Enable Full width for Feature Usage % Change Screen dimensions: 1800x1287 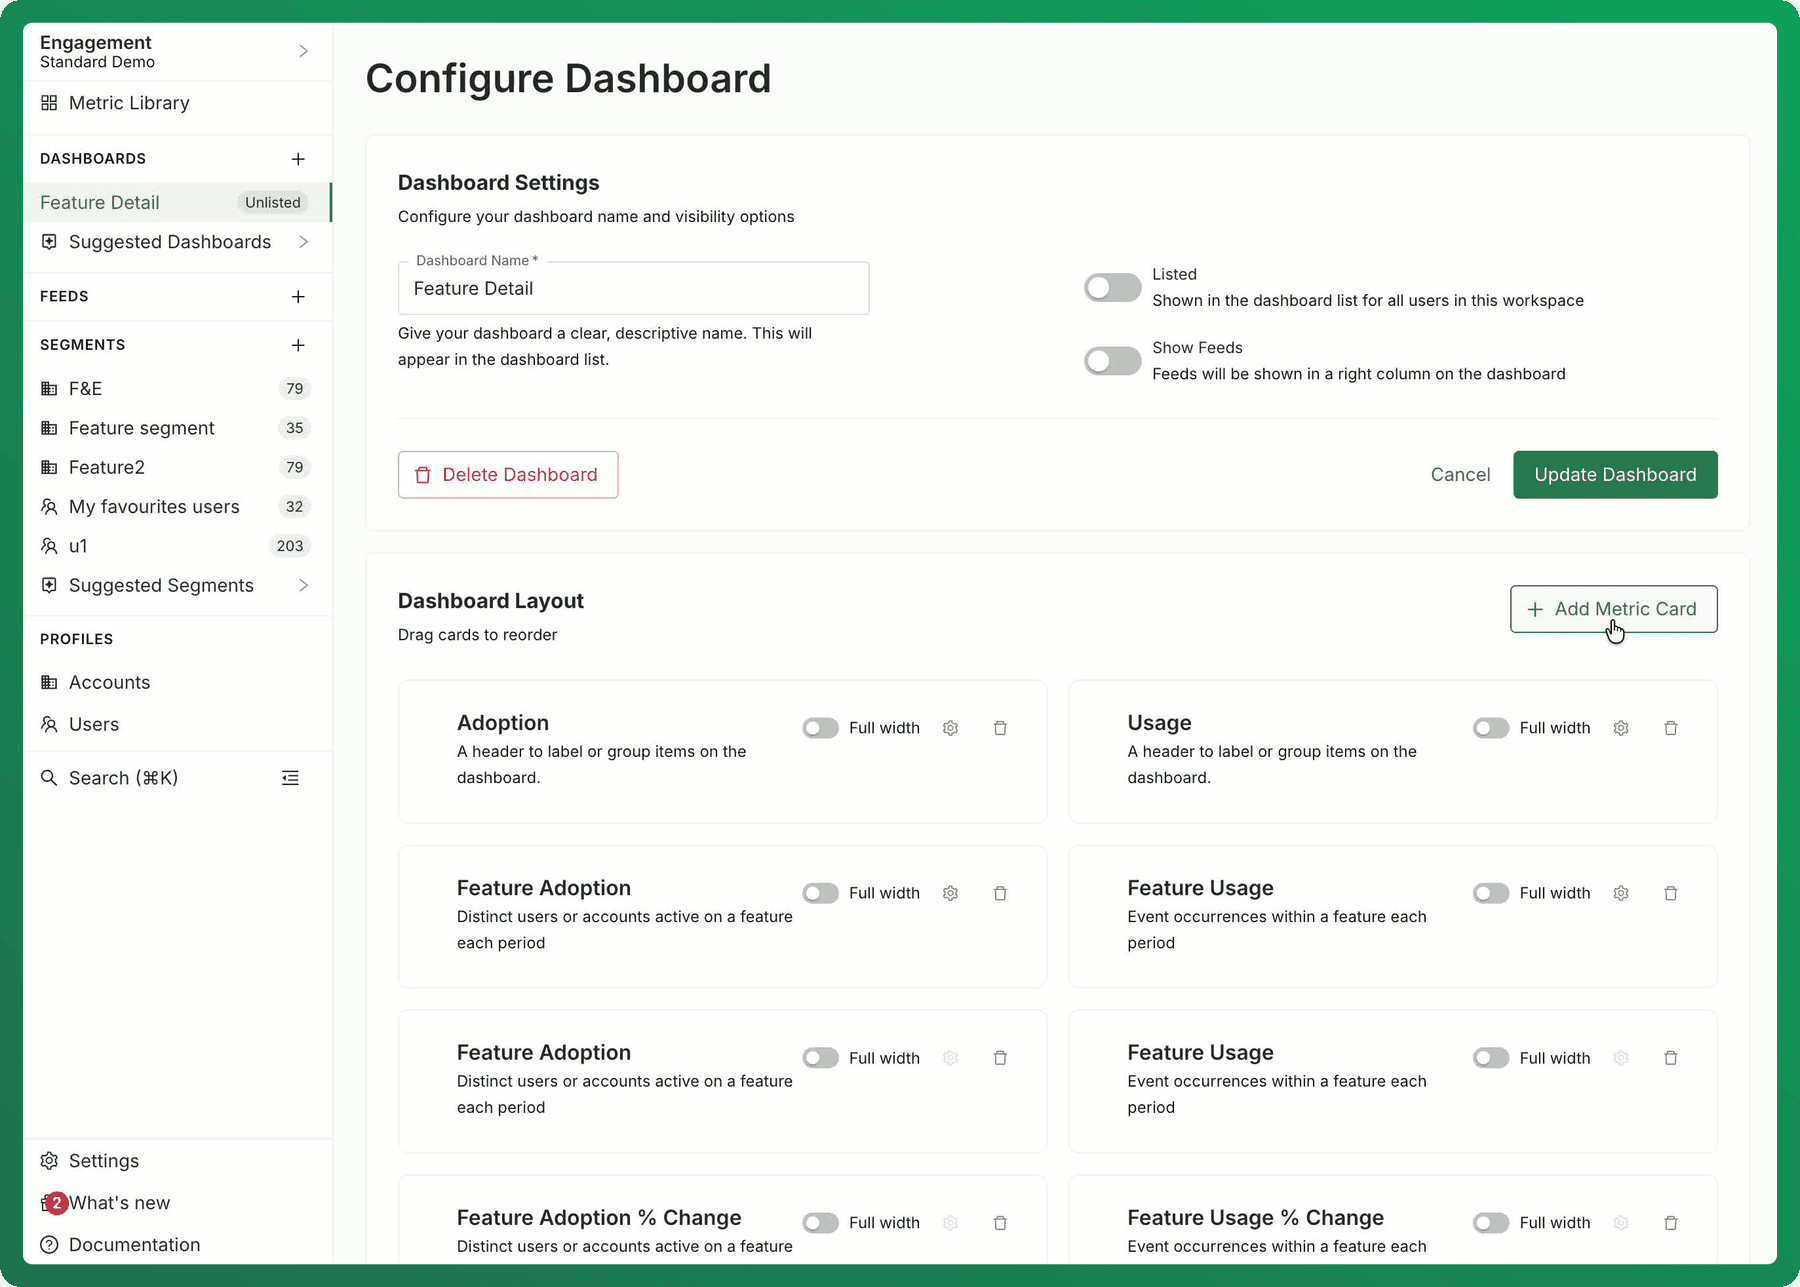(x=1490, y=1223)
